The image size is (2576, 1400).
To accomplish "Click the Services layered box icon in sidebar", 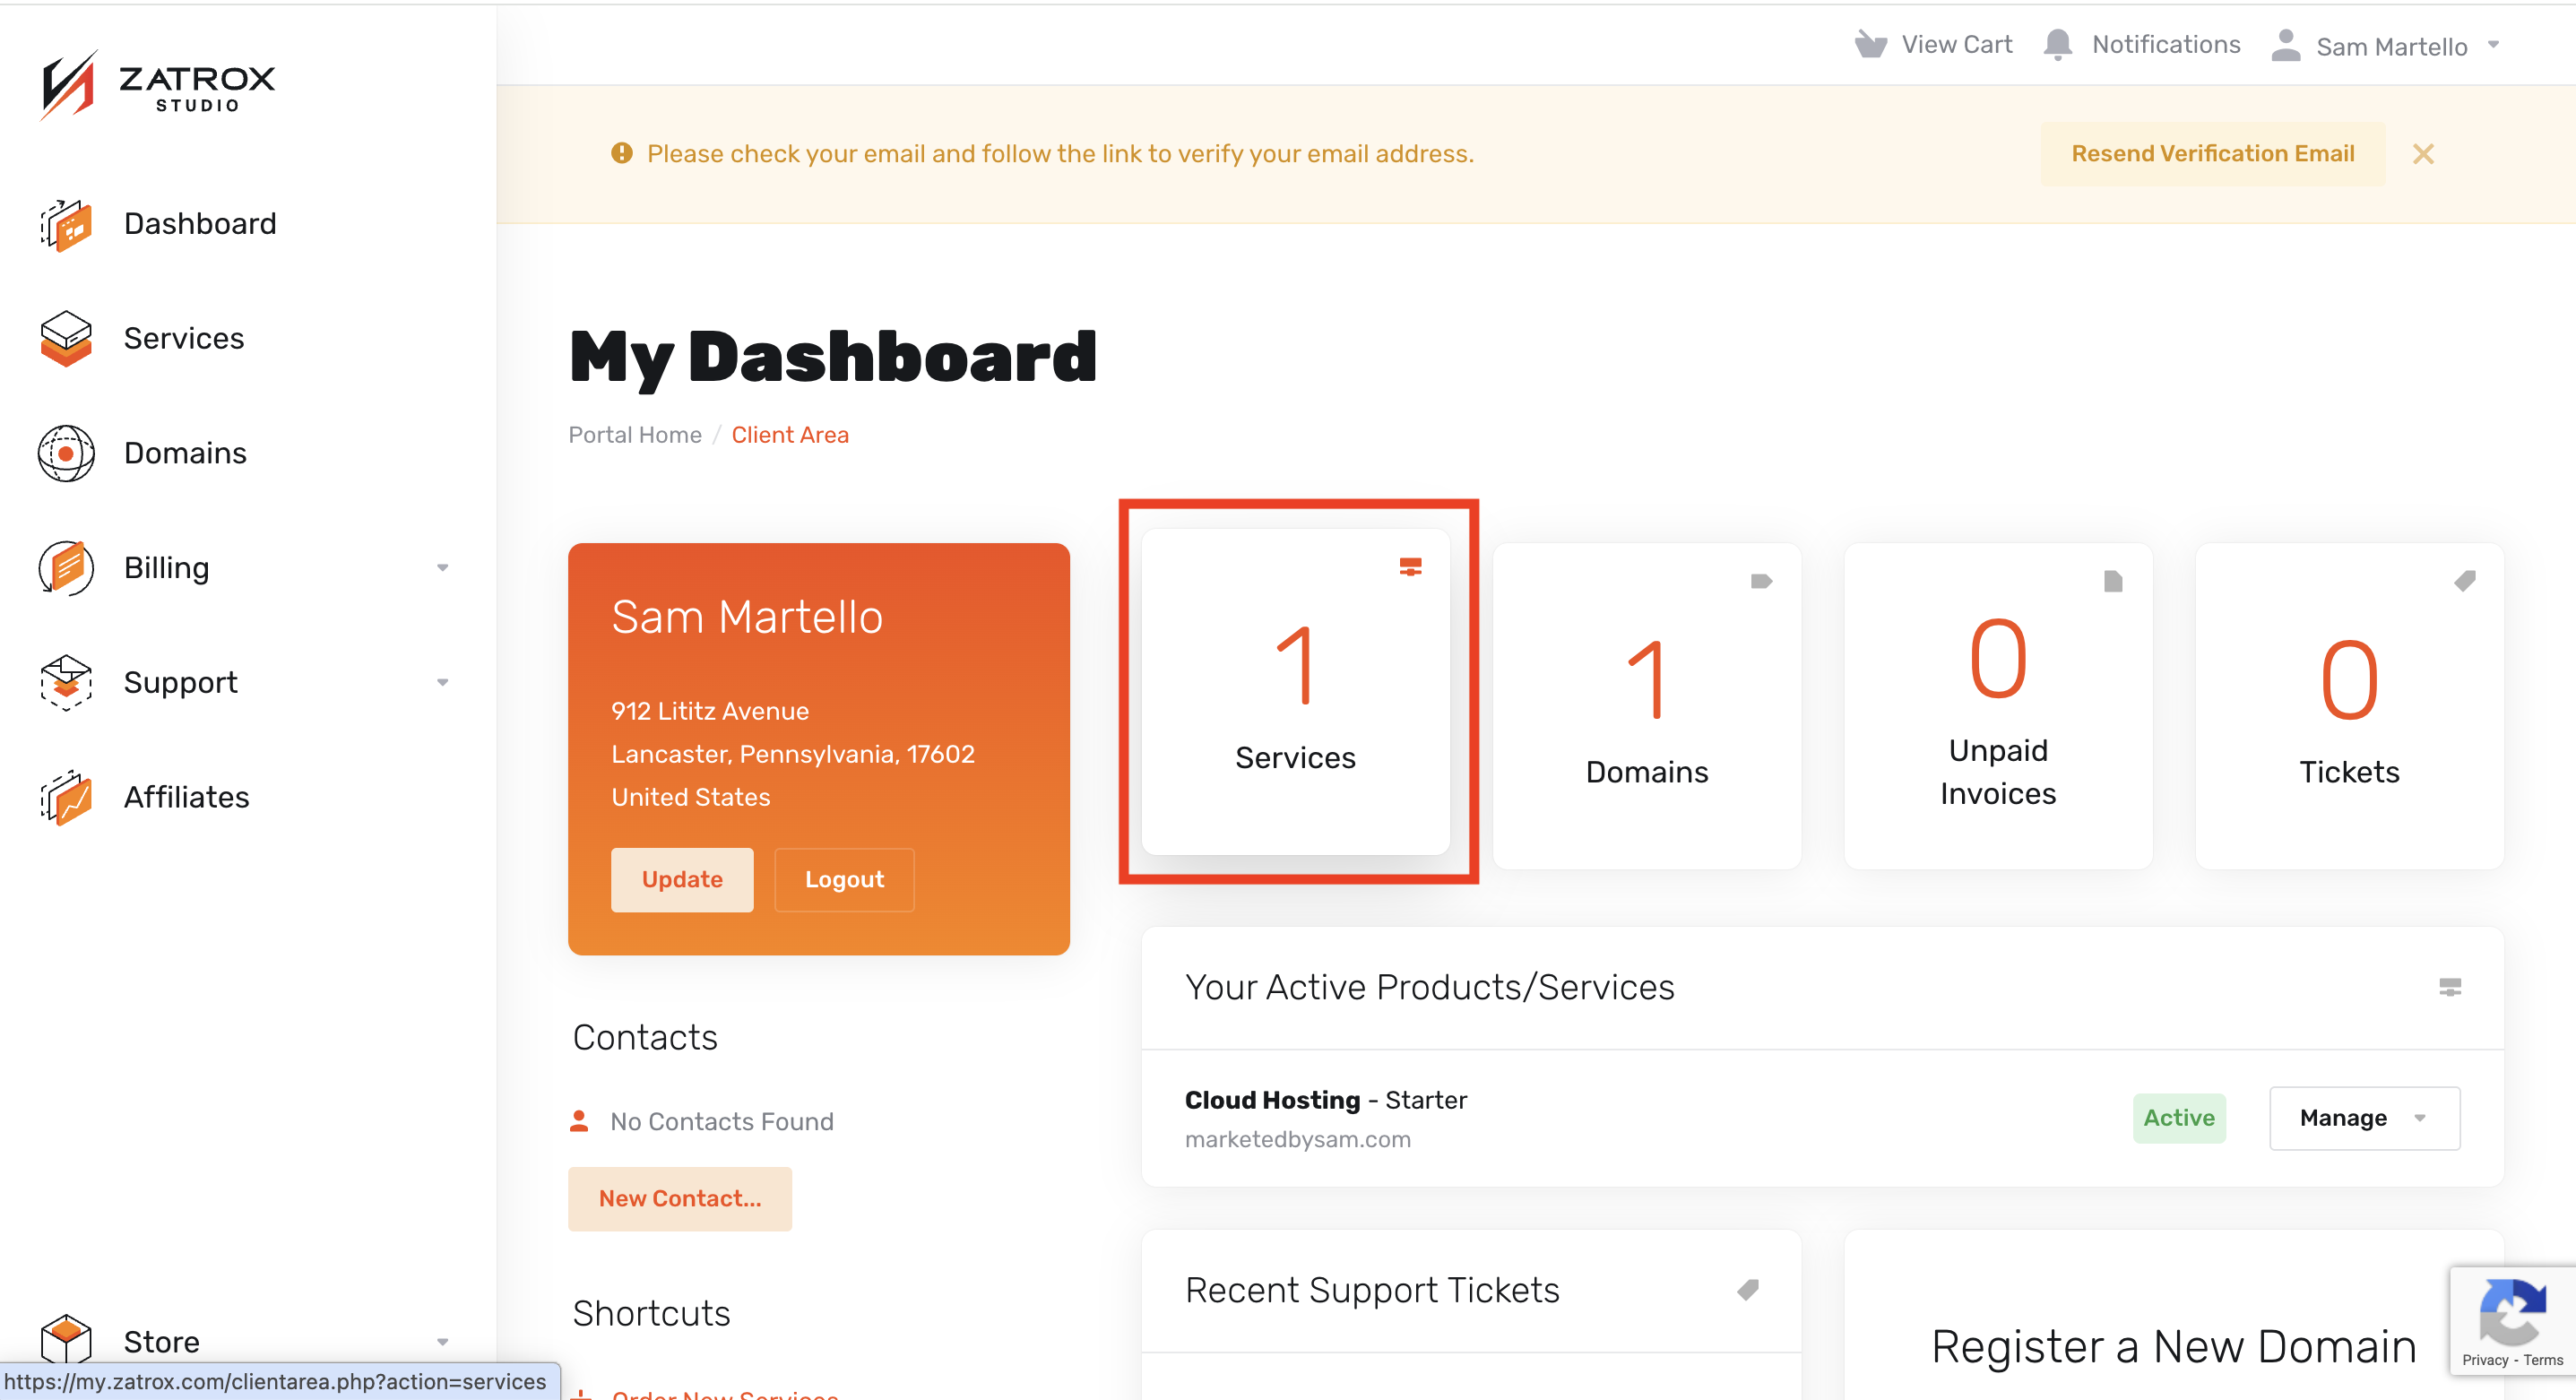I will pos(66,338).
